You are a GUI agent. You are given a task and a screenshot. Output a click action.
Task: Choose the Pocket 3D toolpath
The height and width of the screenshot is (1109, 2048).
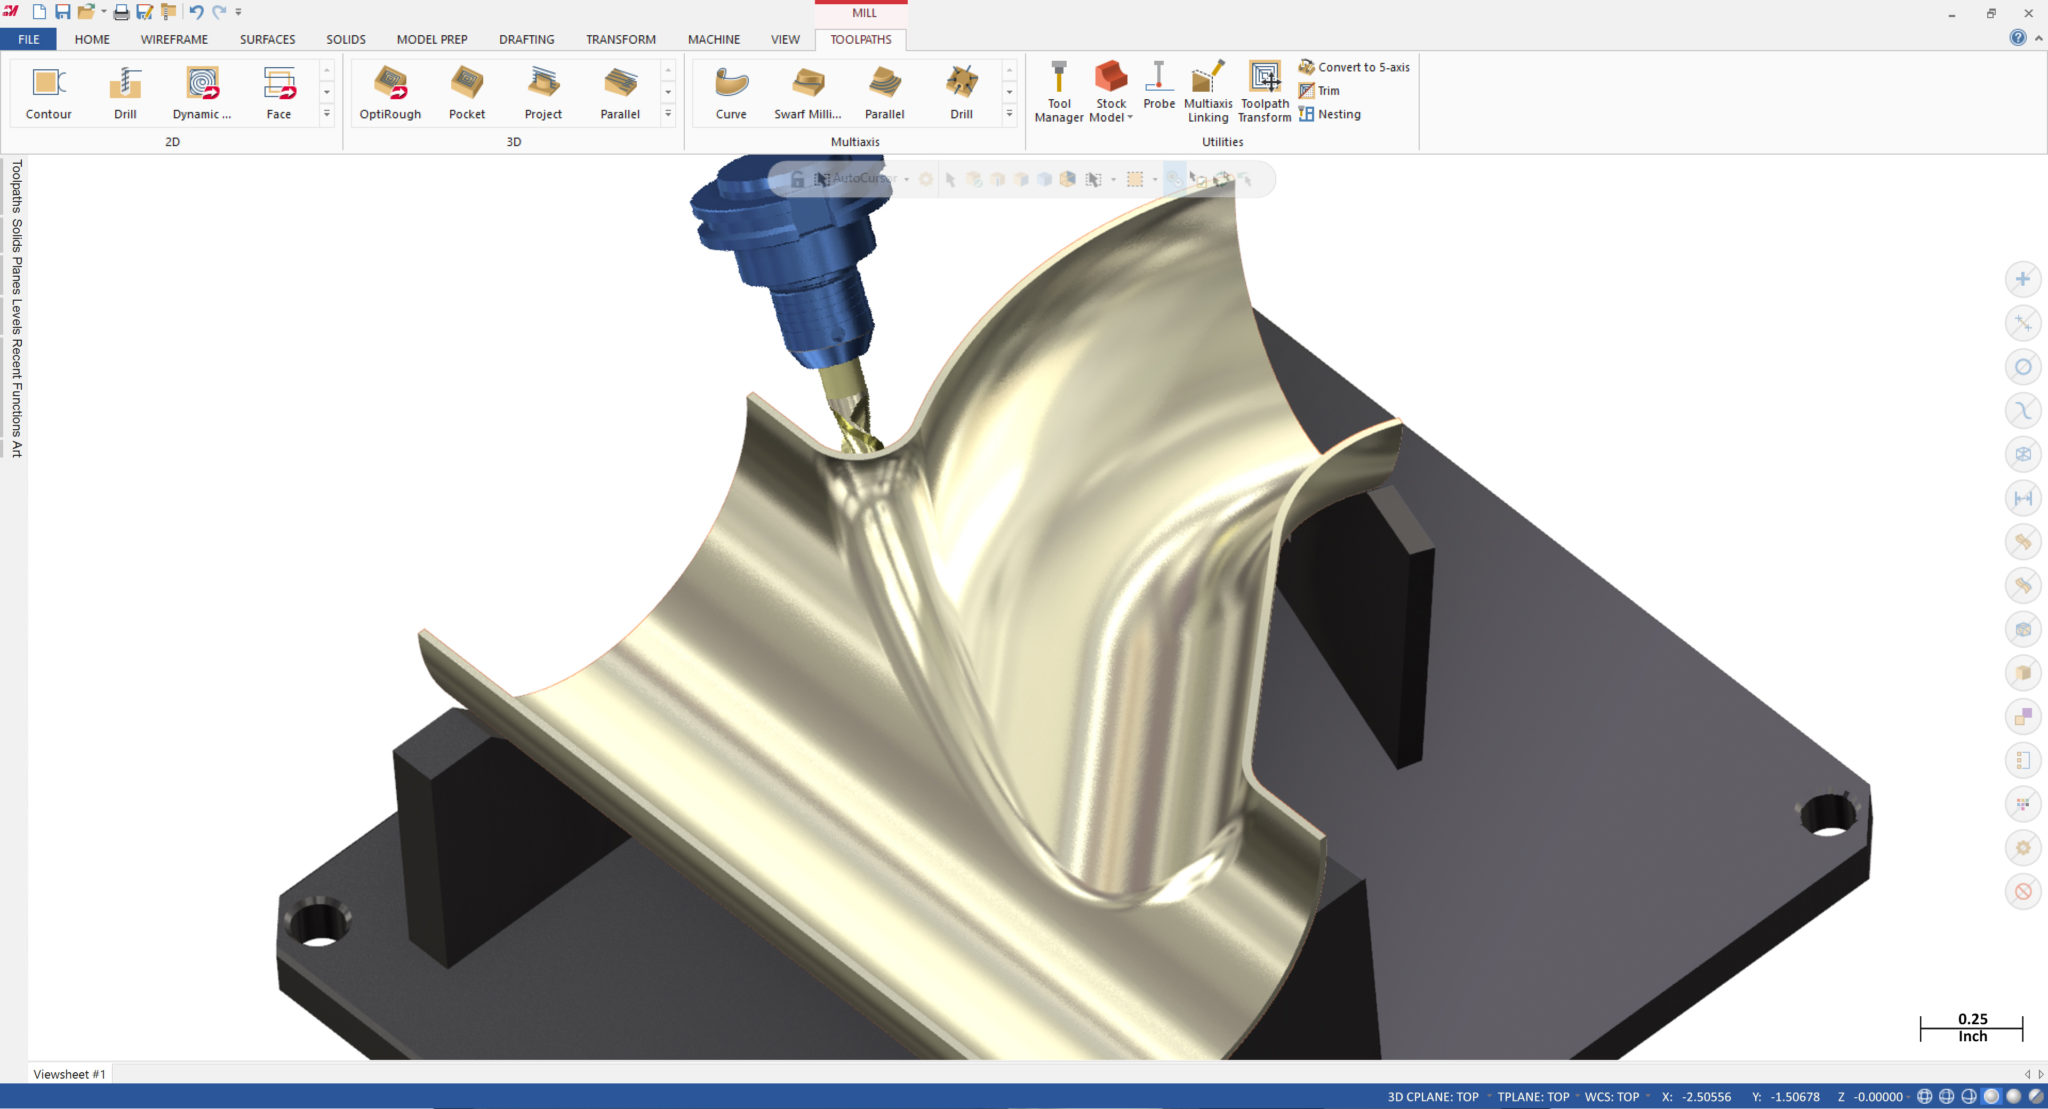click(467, 92)
